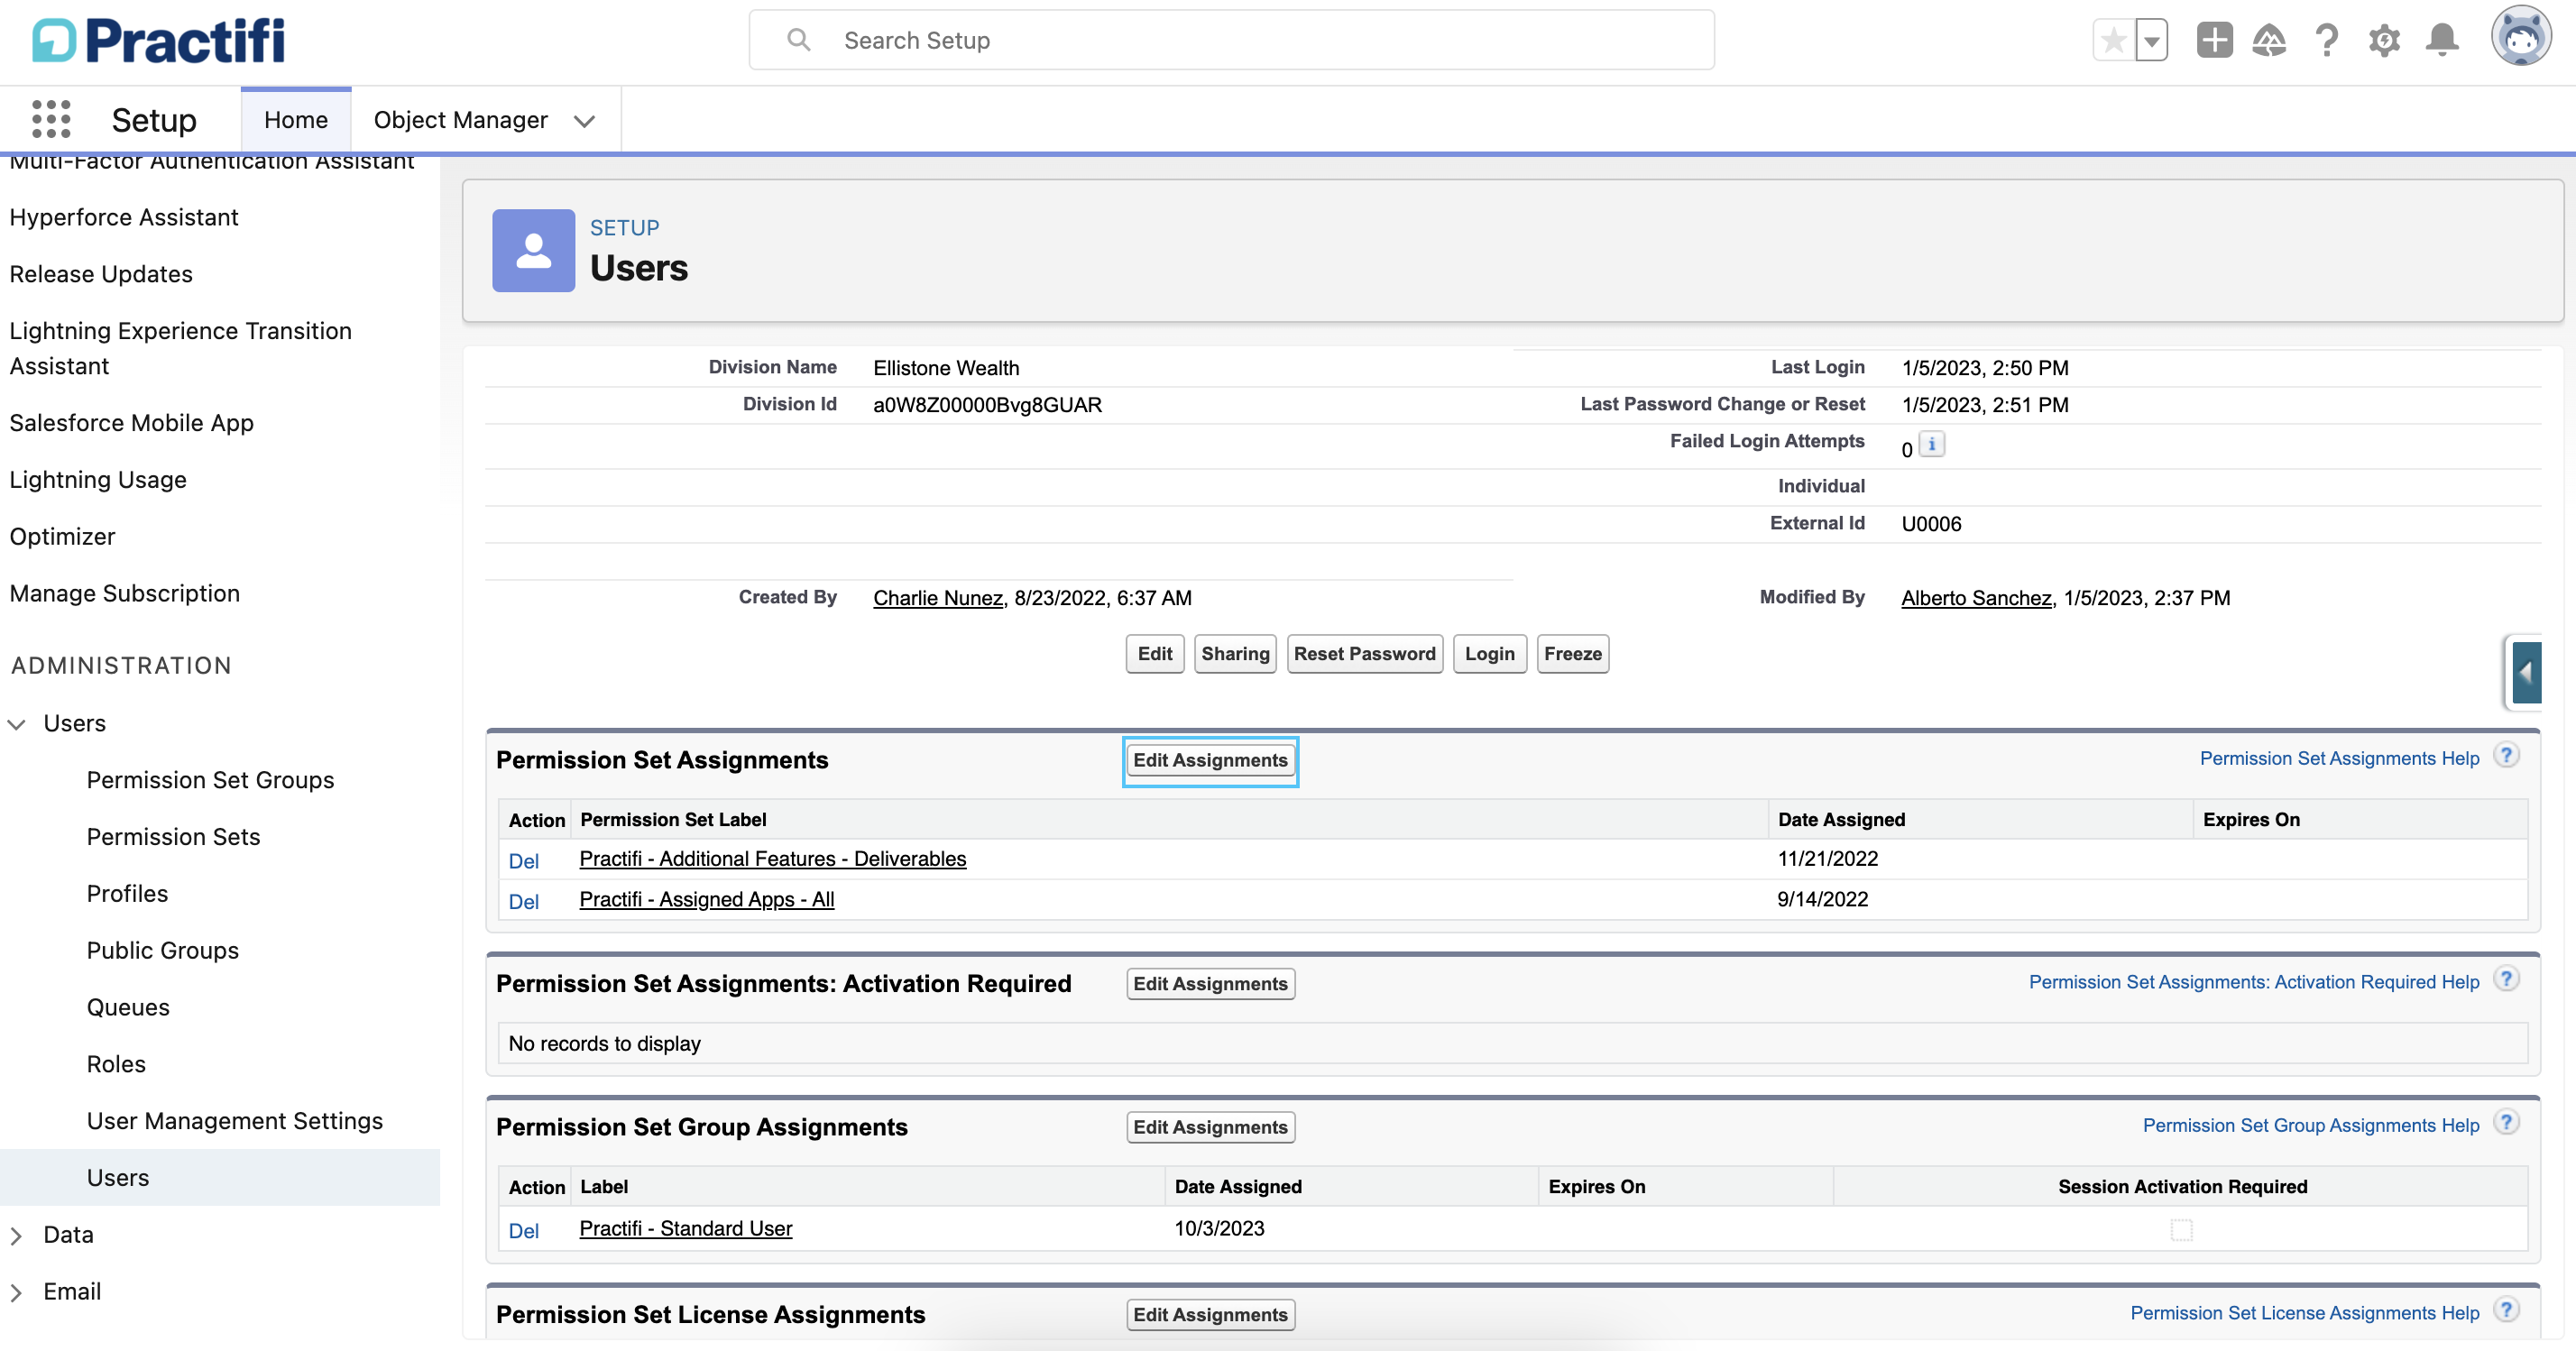2576x1351 pixels.
Task: Click Edit Assignments for Activation Required section
Action: (x=1210, y=984)
